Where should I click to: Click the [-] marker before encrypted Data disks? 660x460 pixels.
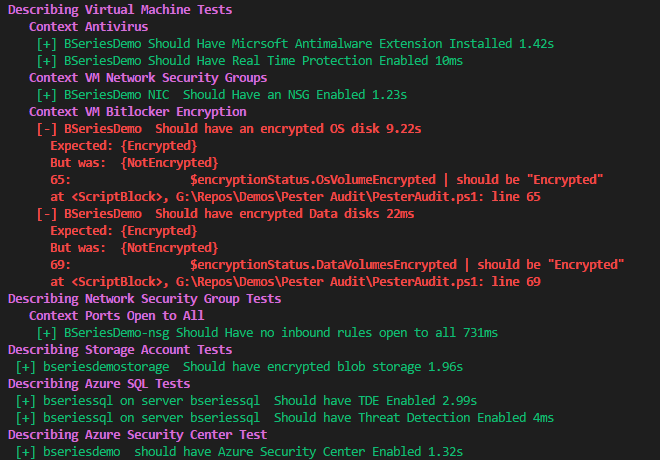point(47,214)
